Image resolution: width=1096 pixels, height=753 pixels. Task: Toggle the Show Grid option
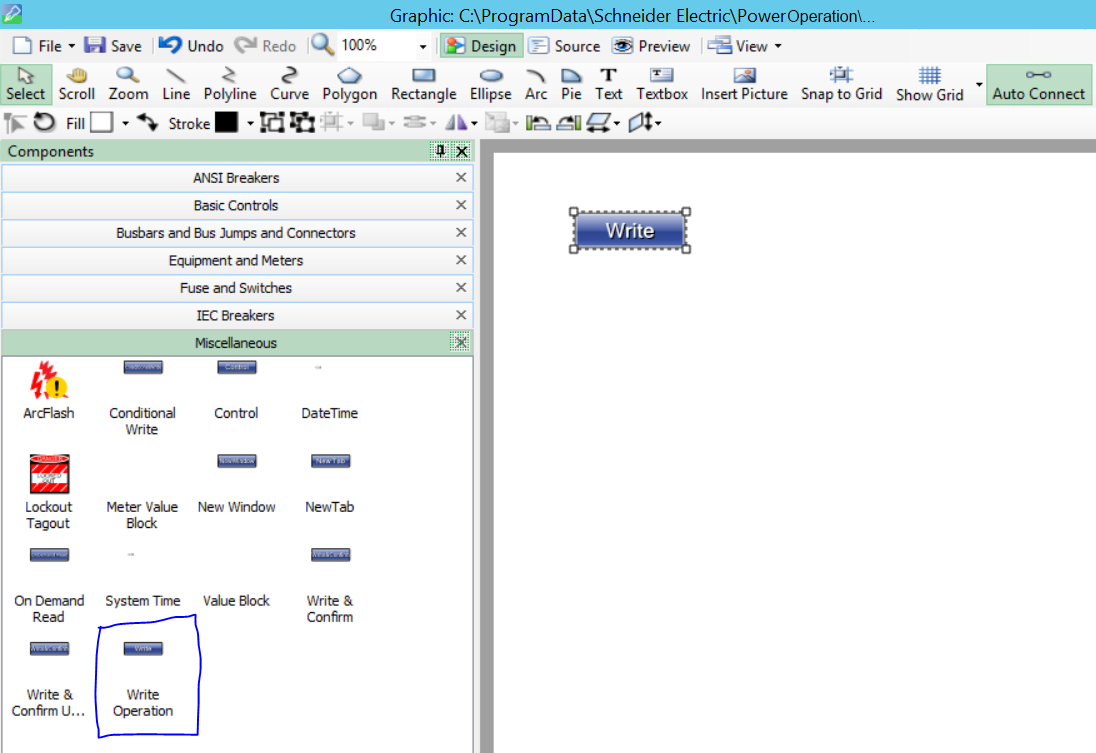click(x=929, y=84)
